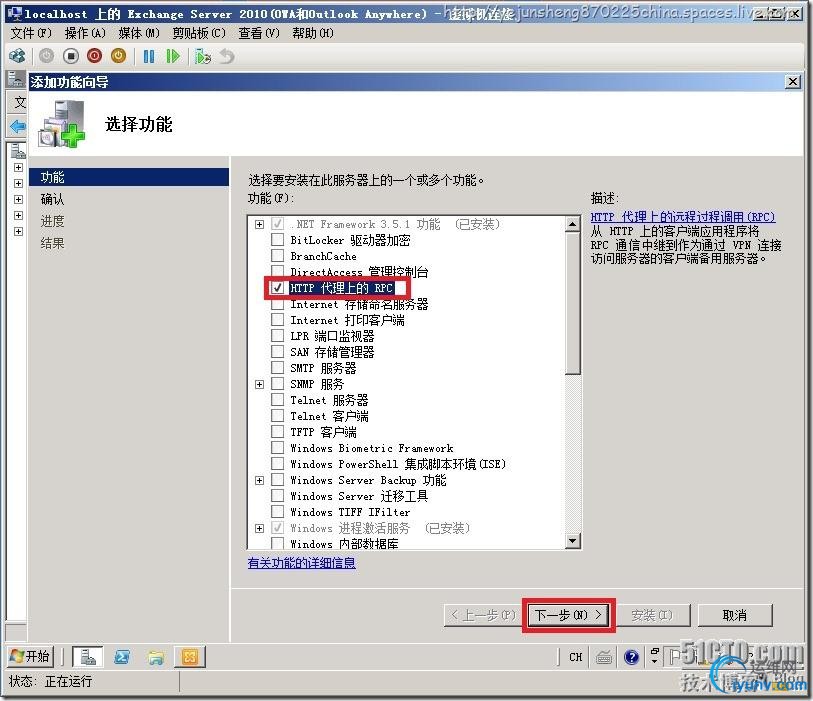Open HTTP 代理上的远程过程调用(RPC) description link

[x=683, y=217]
